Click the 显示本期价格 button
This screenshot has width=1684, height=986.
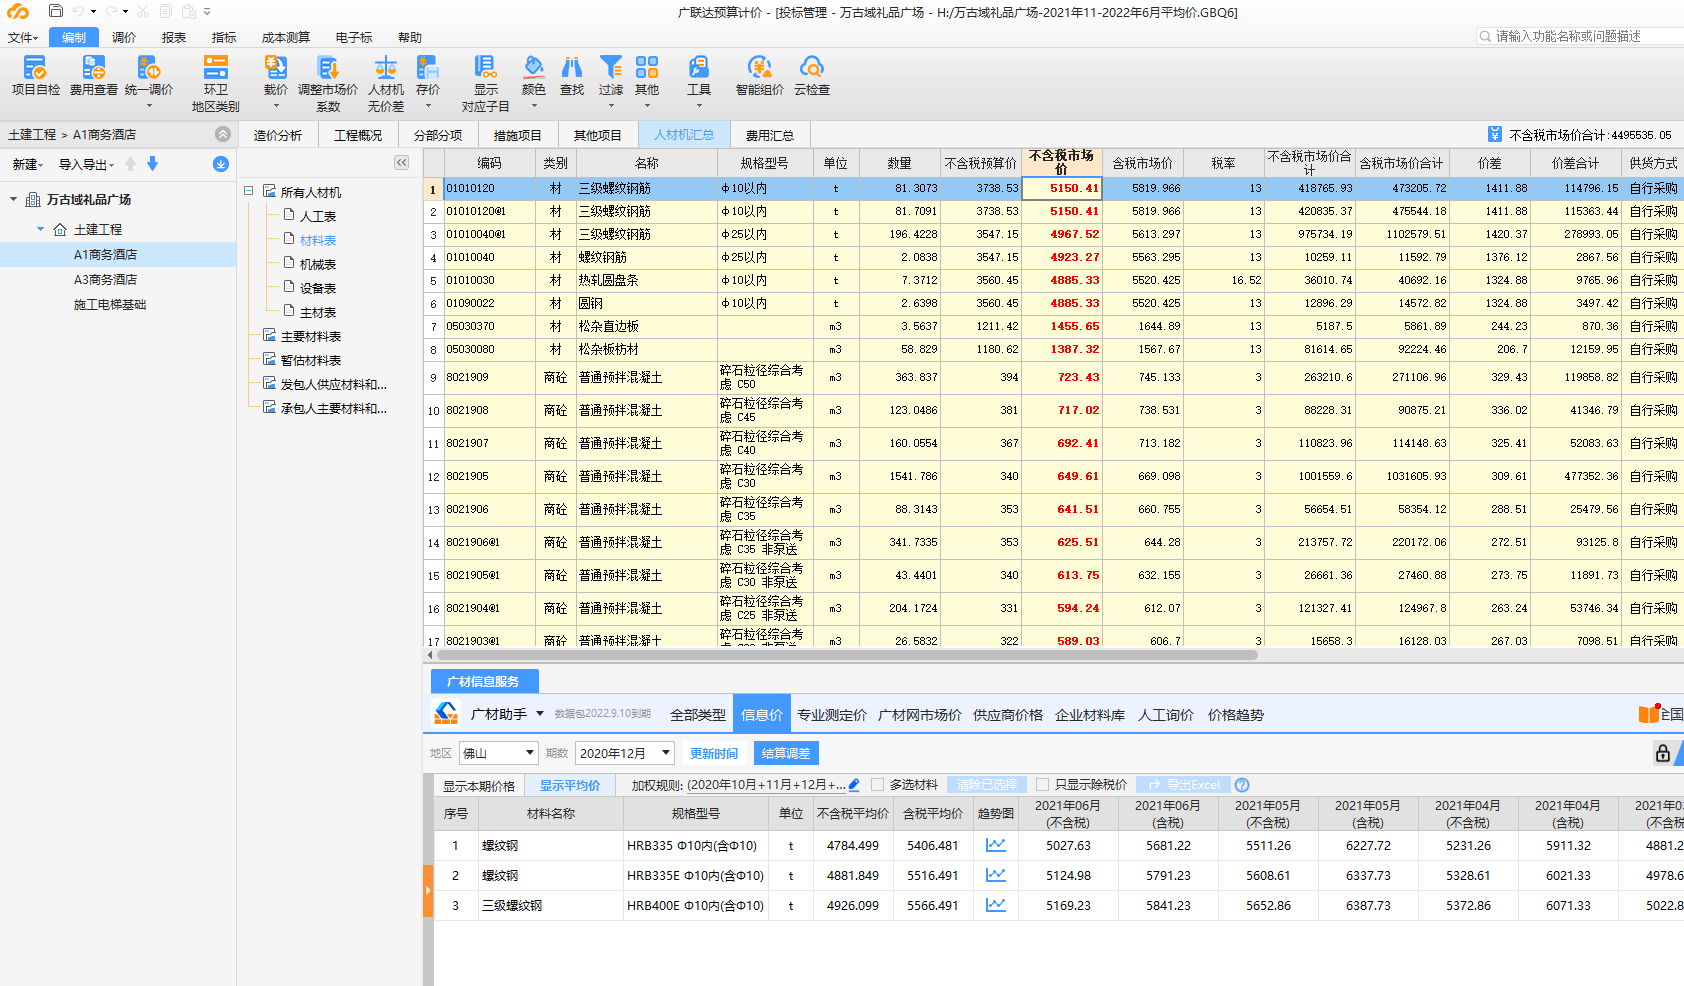479,786
